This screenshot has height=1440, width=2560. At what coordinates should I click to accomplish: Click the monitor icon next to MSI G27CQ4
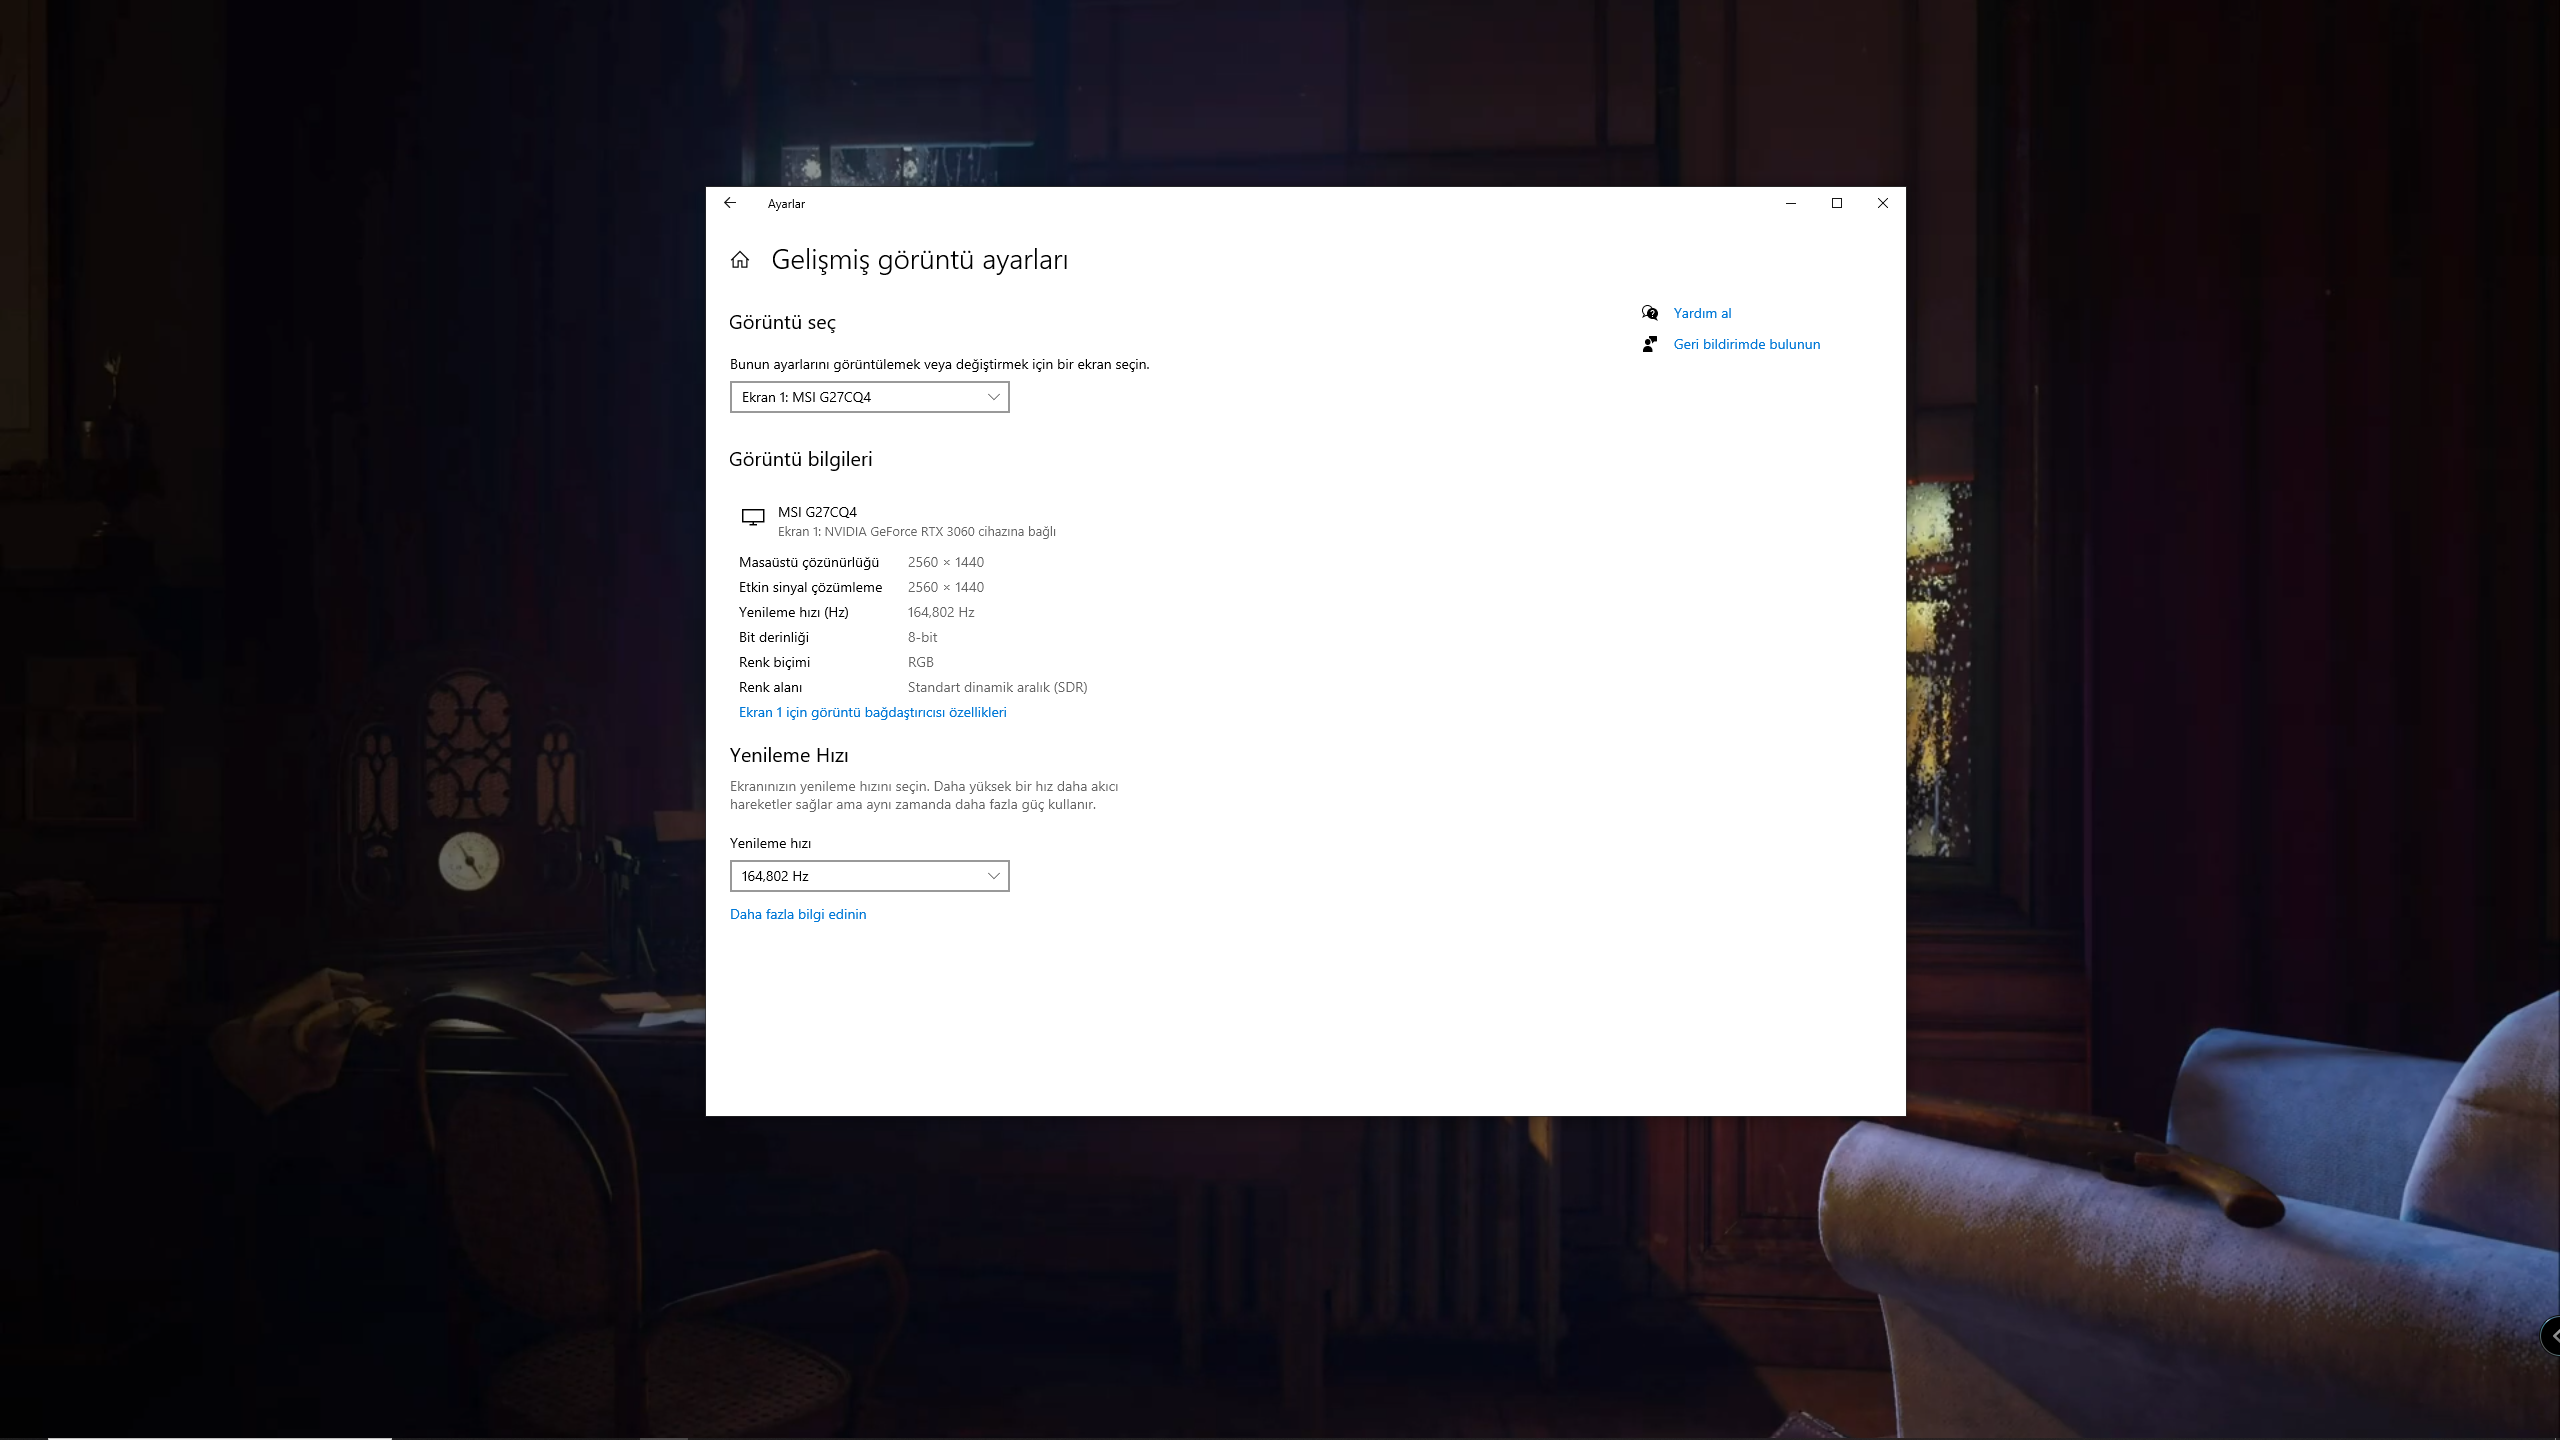[753, 517]
